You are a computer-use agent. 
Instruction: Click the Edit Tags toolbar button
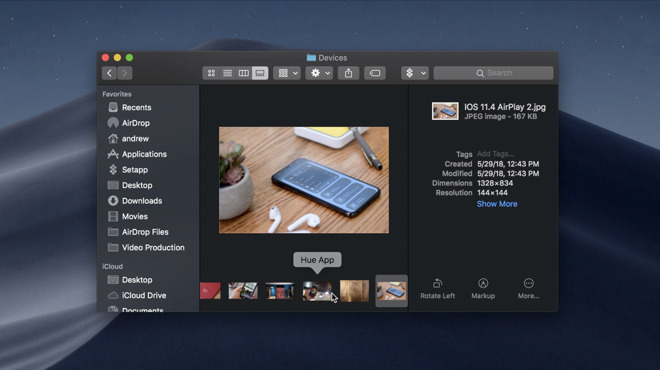click(375, 73)
